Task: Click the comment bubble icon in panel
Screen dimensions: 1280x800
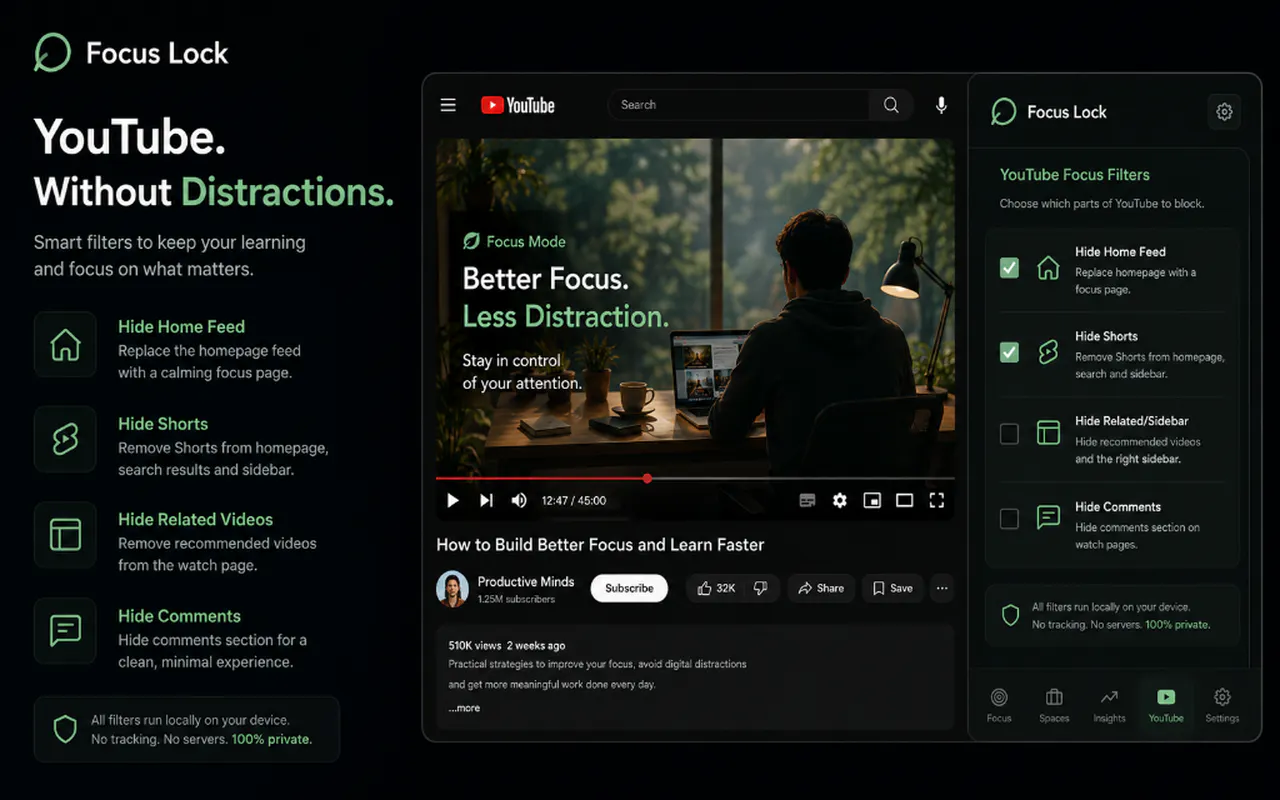Action: point(1048,517)
